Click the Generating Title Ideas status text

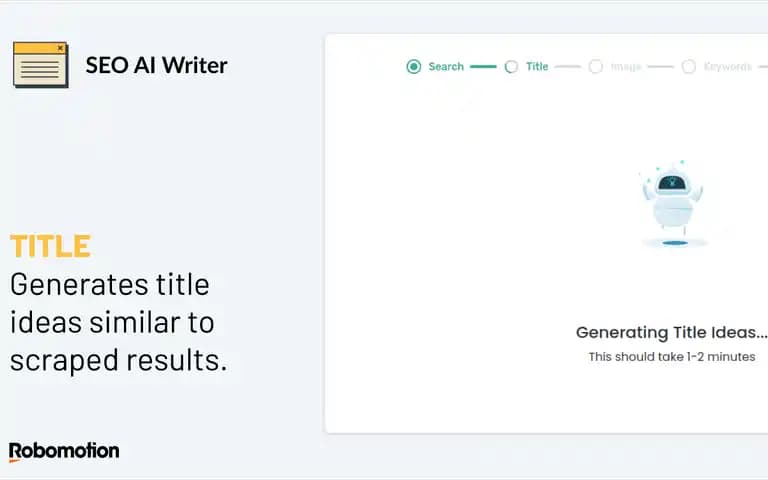[672, 333]
